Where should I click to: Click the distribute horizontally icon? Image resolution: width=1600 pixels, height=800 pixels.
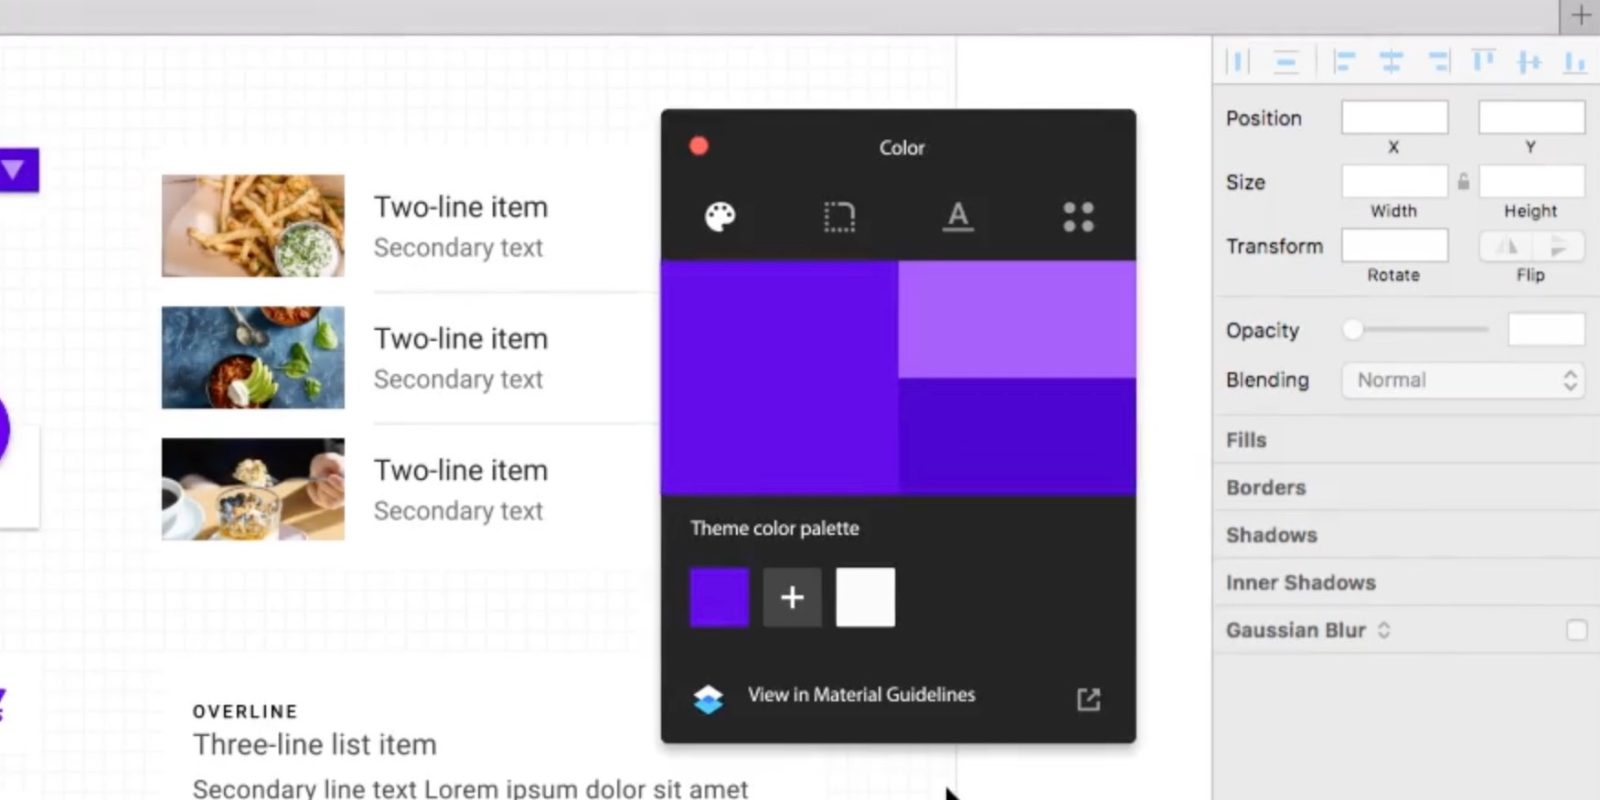pyautogui.click(x=1238, y=62)
